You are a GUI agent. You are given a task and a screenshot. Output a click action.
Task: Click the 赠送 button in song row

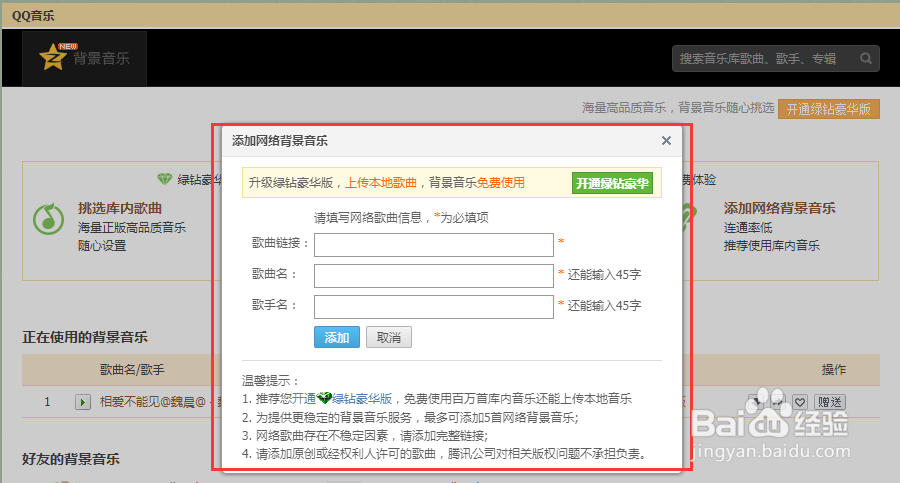click(830, 402)
